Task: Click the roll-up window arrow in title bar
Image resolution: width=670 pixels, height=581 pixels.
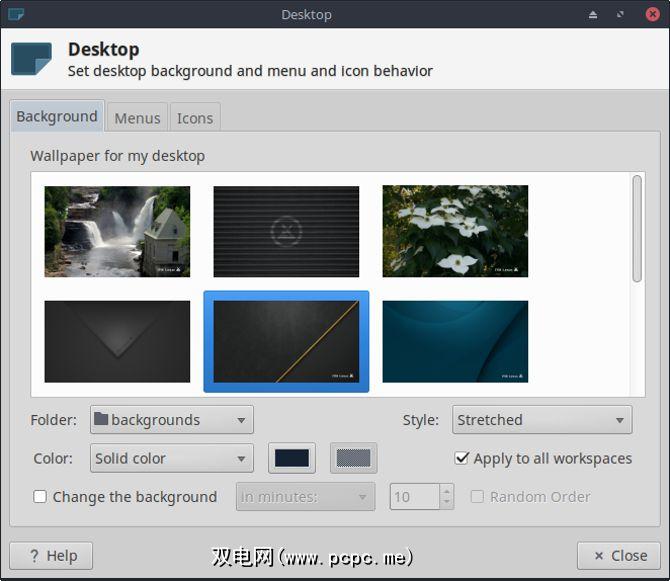Action: coord(593,14)
